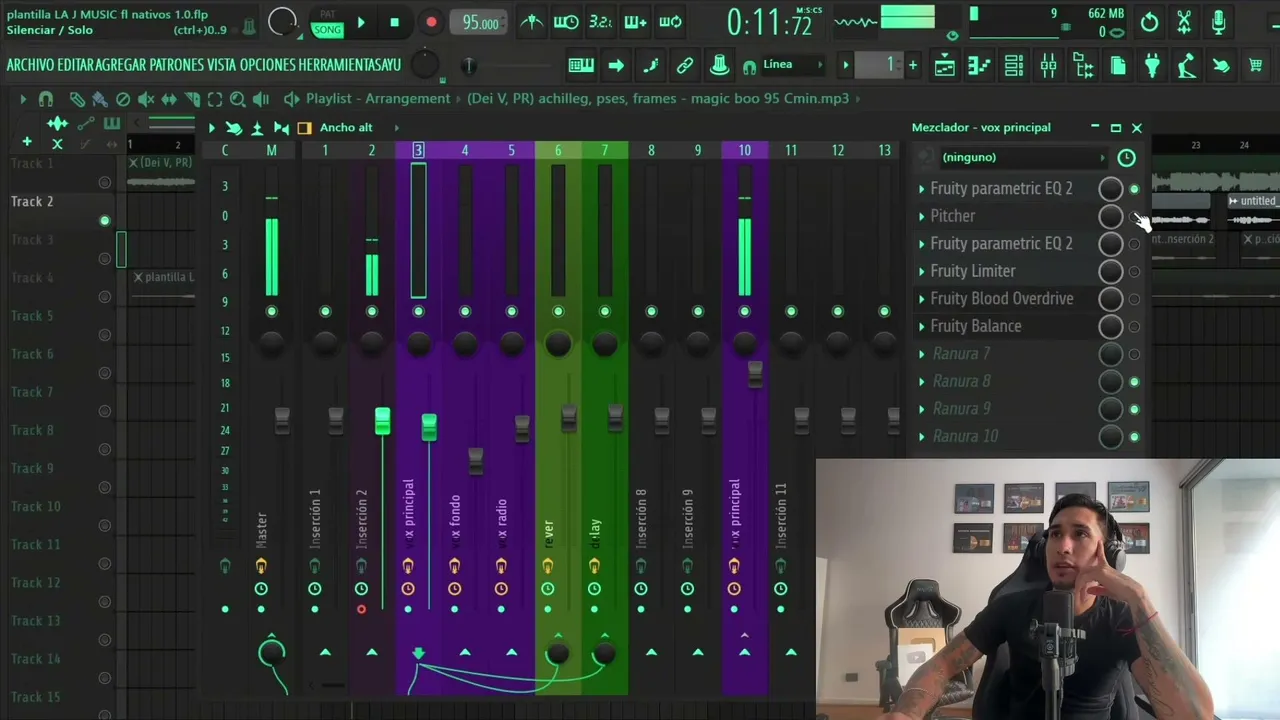This screenshot has height=720, width=1280.
Task: Start playback with the Play button
Action: pyautogui.click(x=361, y=22)
